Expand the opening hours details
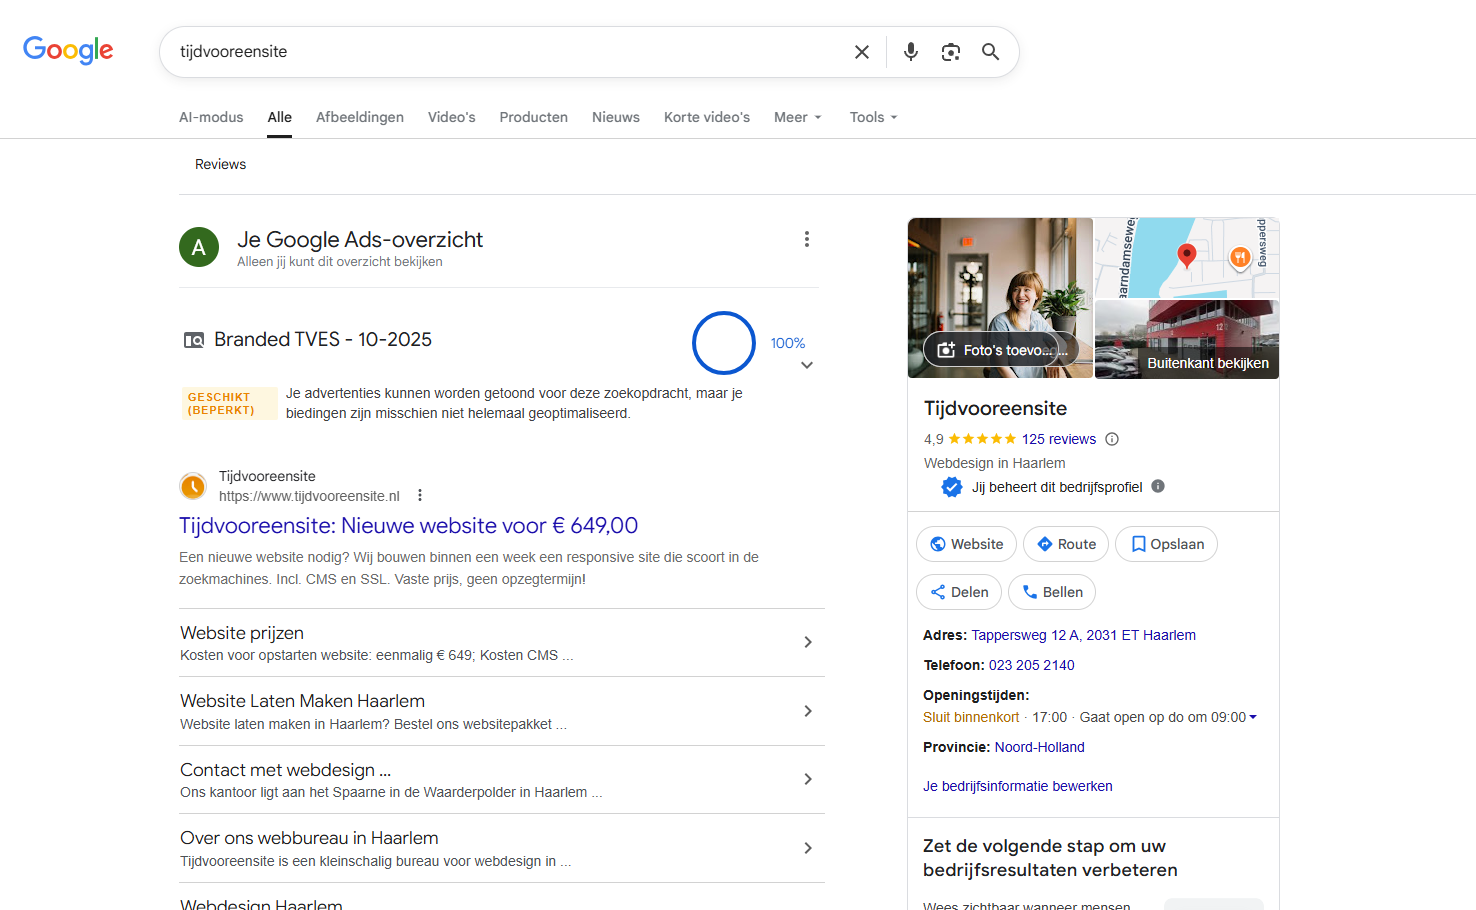The height and width of the screenshot is (910, 1476). [x=1253, y=716]
